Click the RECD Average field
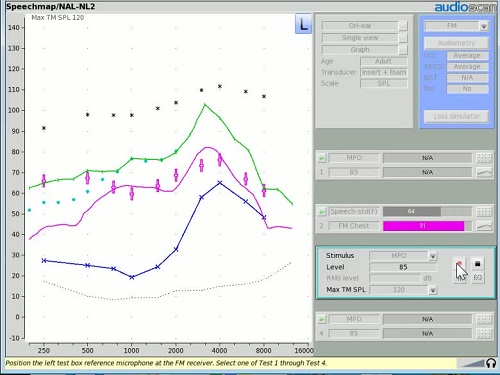The width and height of the screenshot is (500, 375). (467, 67)
